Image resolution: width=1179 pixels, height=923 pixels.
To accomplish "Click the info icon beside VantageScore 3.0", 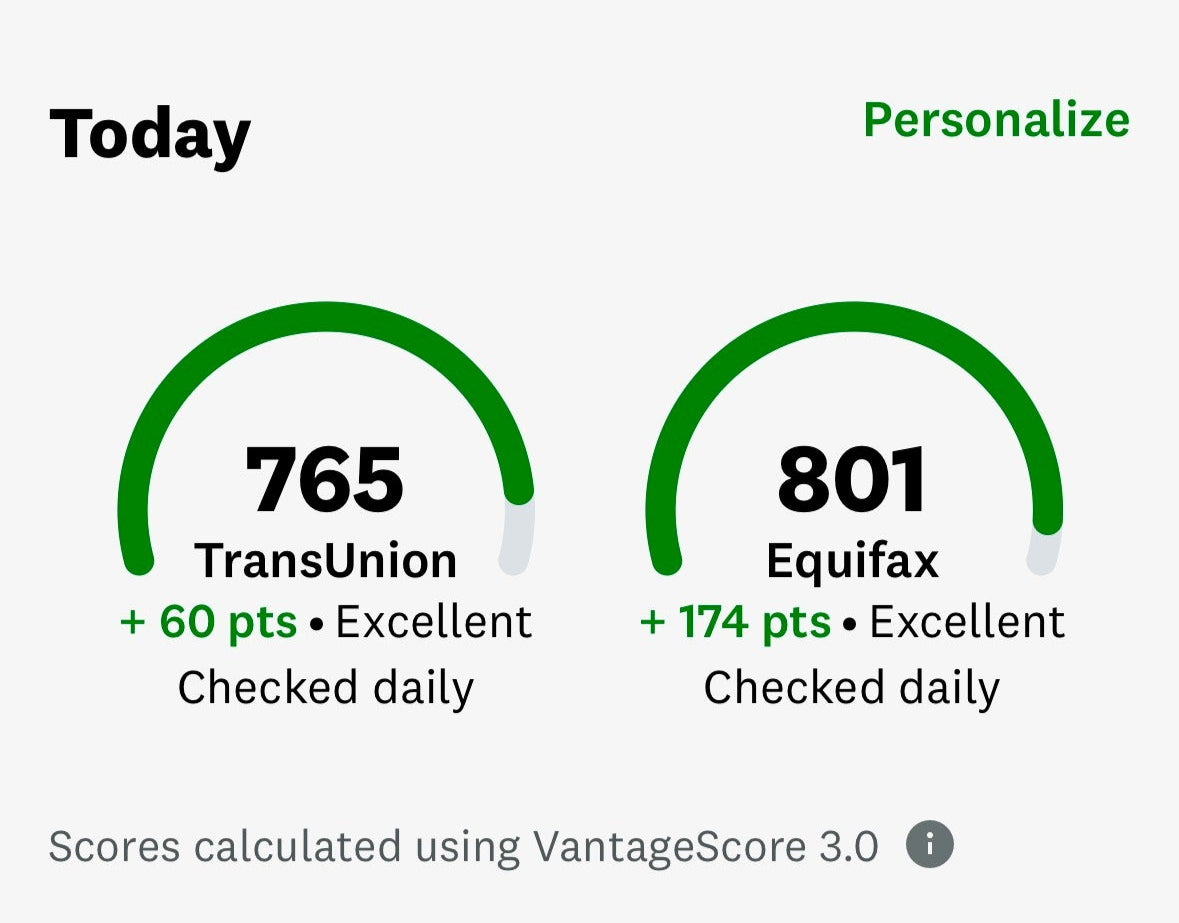I will tap(929, 846).
